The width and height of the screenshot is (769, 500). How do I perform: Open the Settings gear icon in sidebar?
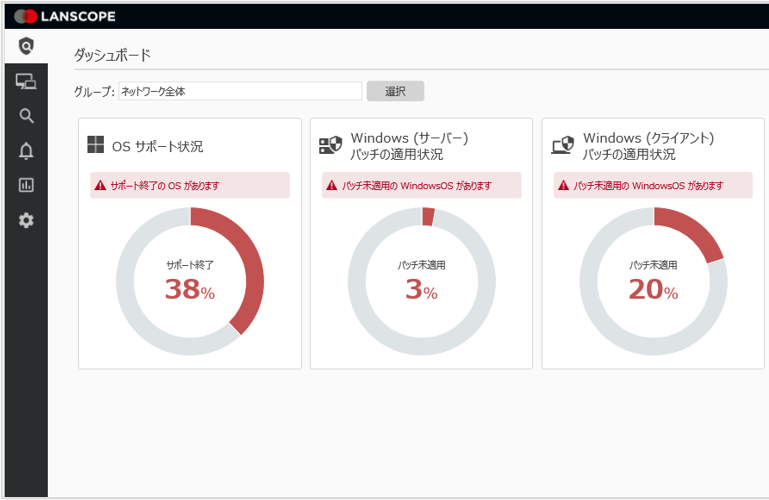[26, 220]
